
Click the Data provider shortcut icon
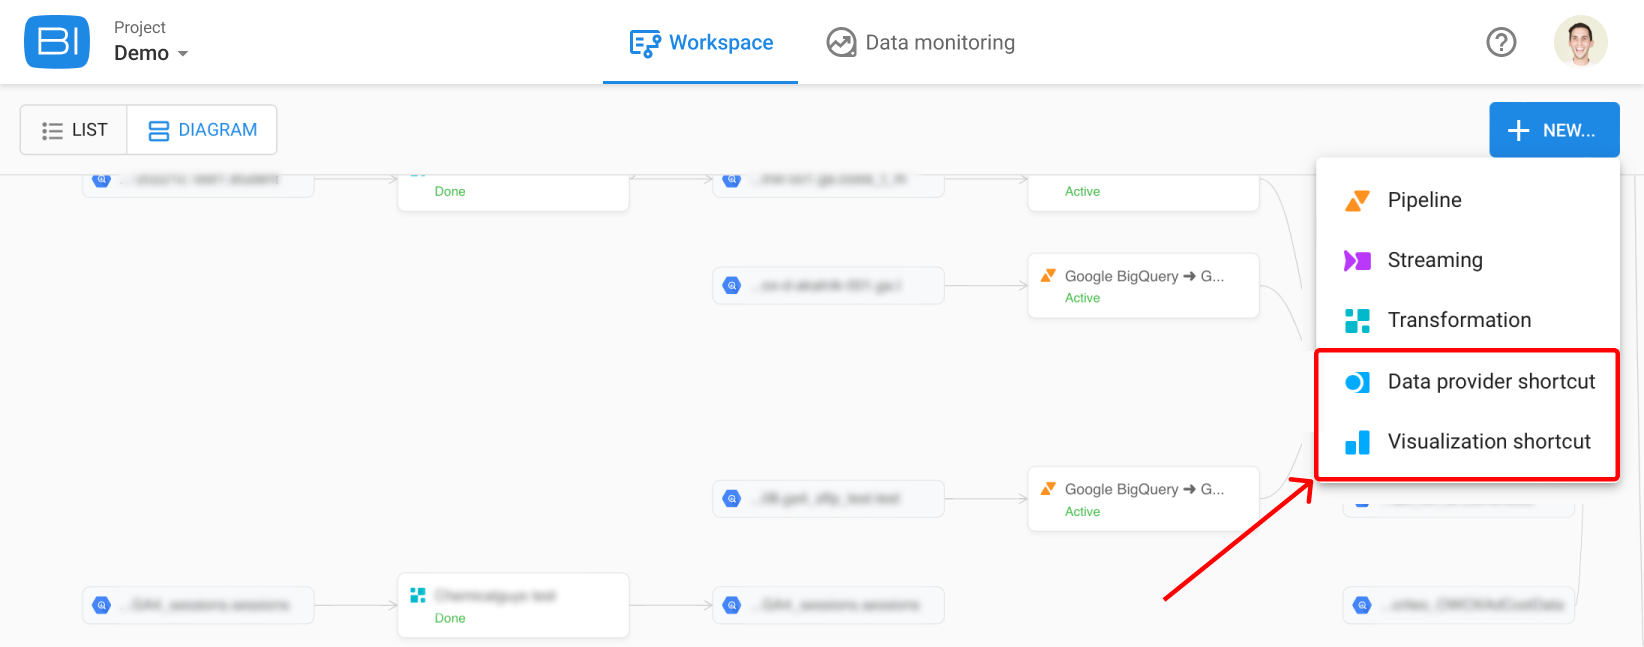(1357, 382)
